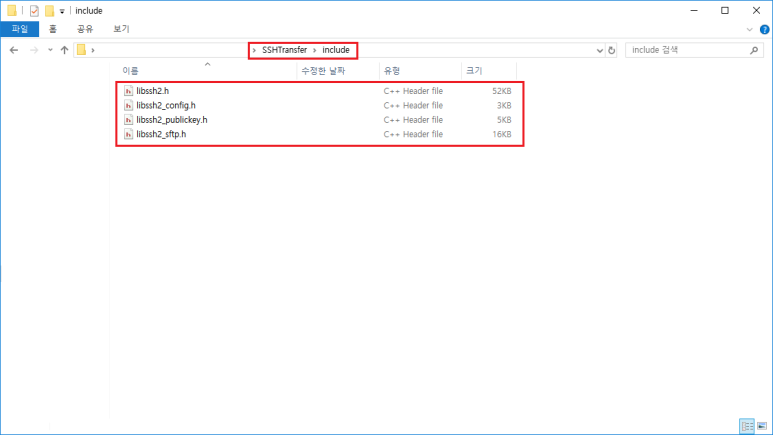Go up one folder level

[64, 50]
